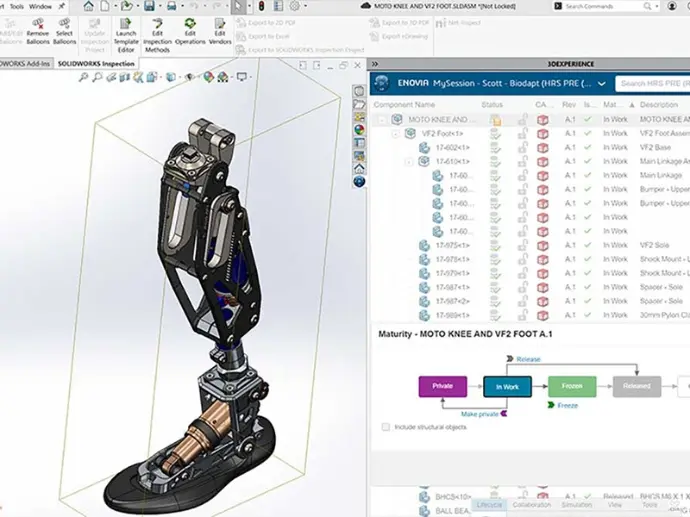Pin the menu bar with the pushpin icon
The image size is (690, 517).
tap(61, 6)
